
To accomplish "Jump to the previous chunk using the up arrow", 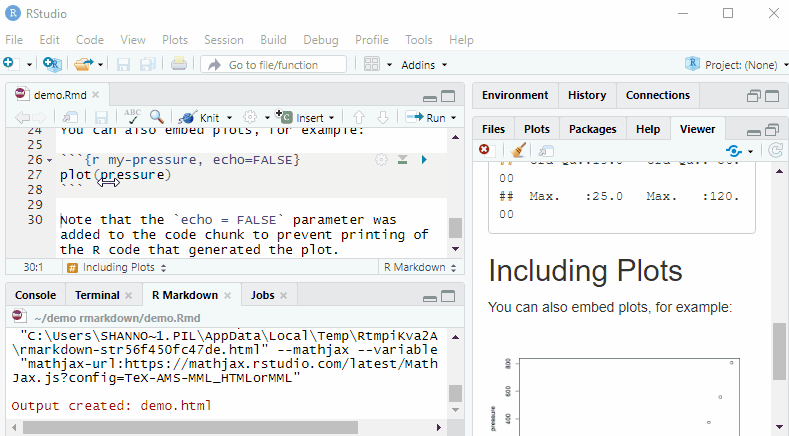I will 359,118.
